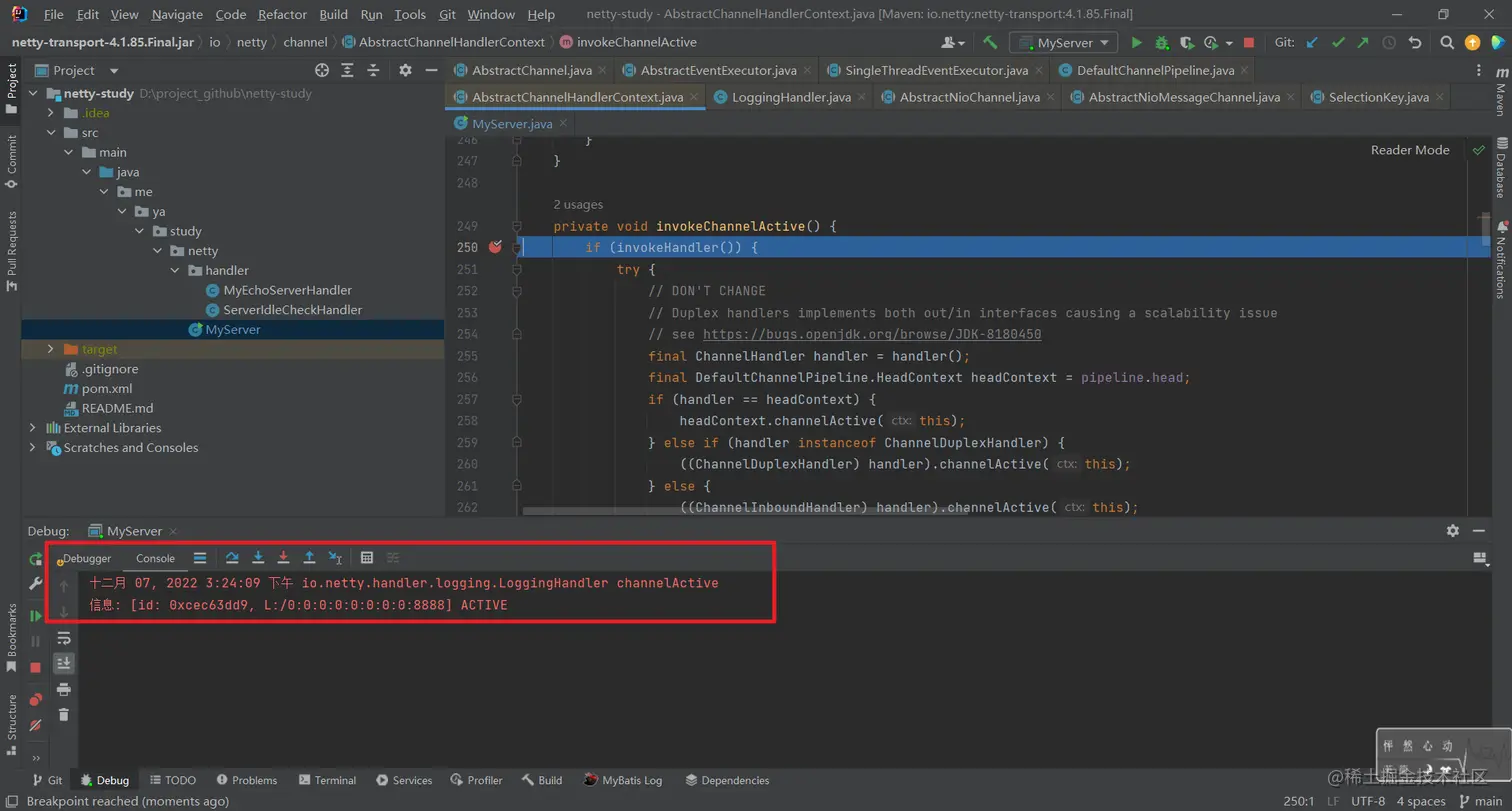Click Git Update Project arrow

1312,43
